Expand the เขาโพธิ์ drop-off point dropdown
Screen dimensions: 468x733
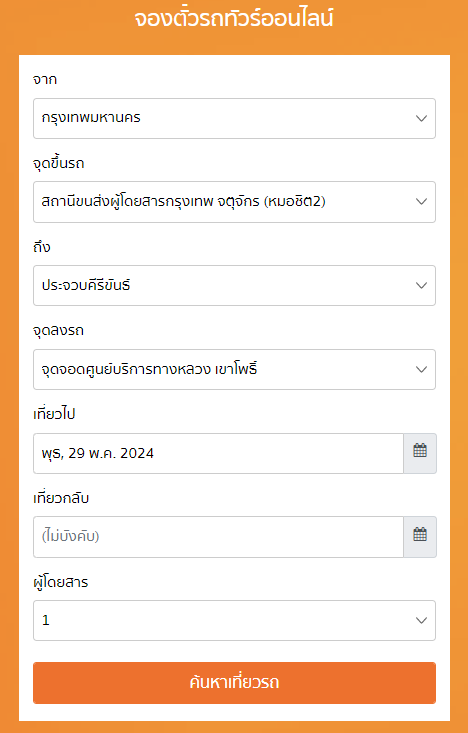pos(234,369)
